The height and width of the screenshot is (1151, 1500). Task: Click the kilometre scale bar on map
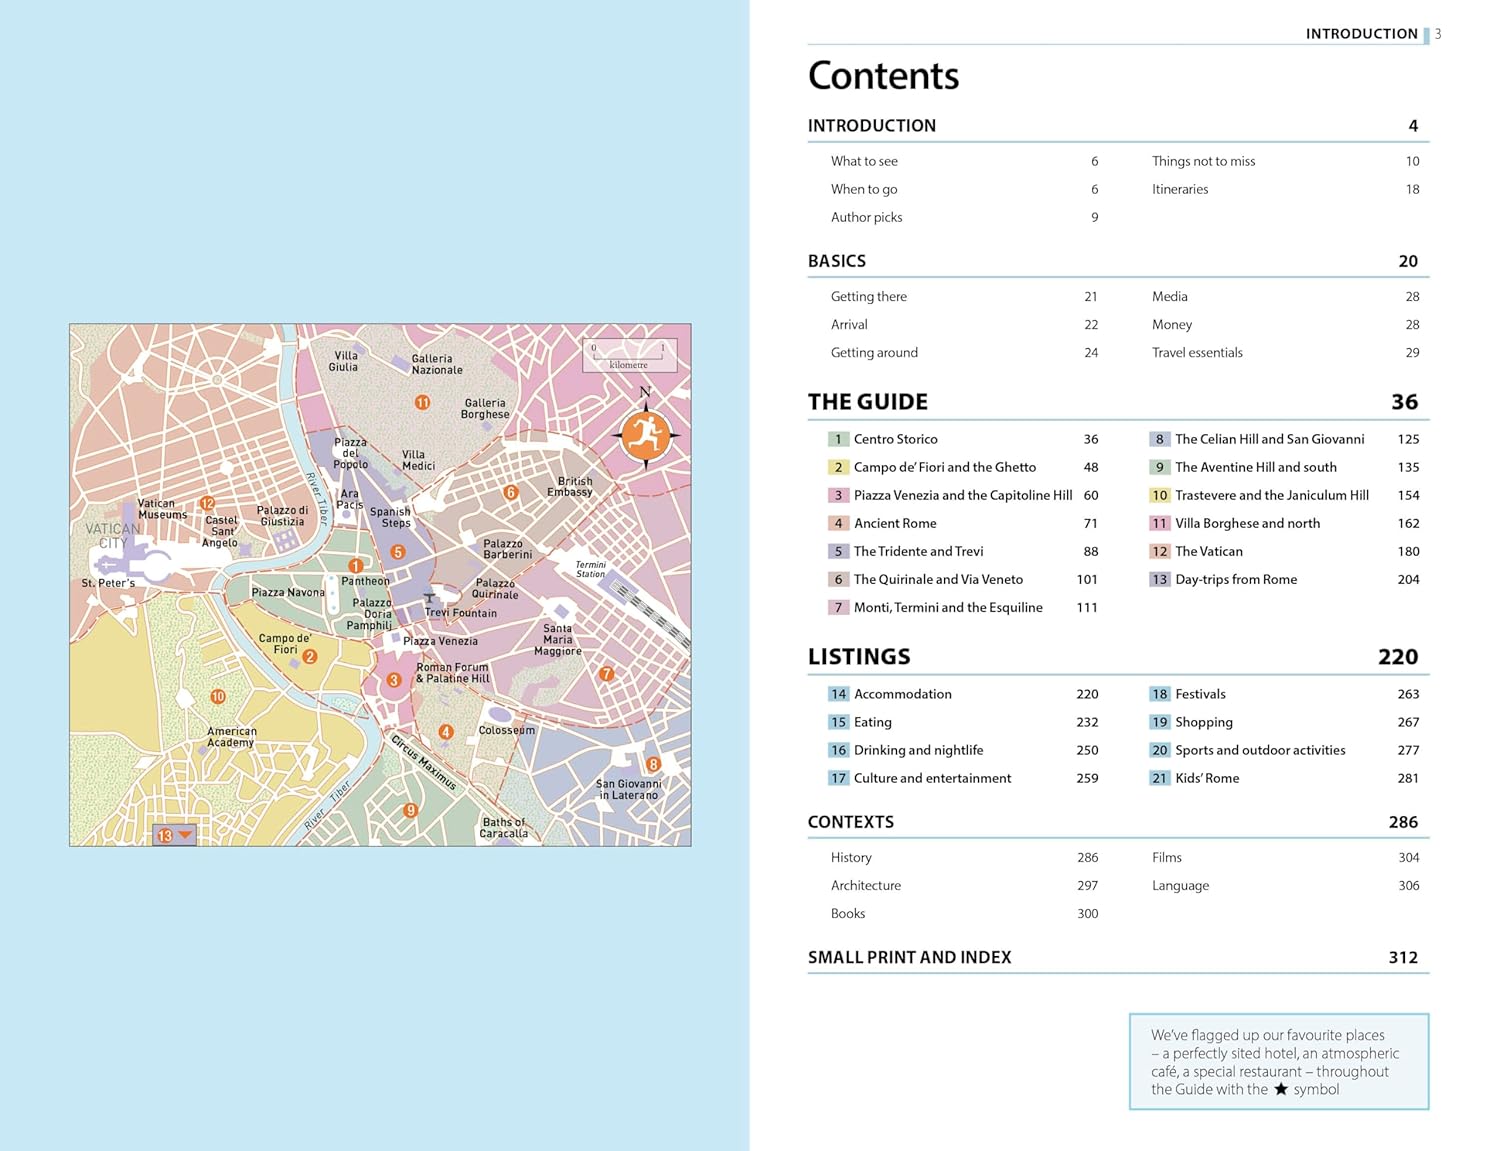click(629, 355)
